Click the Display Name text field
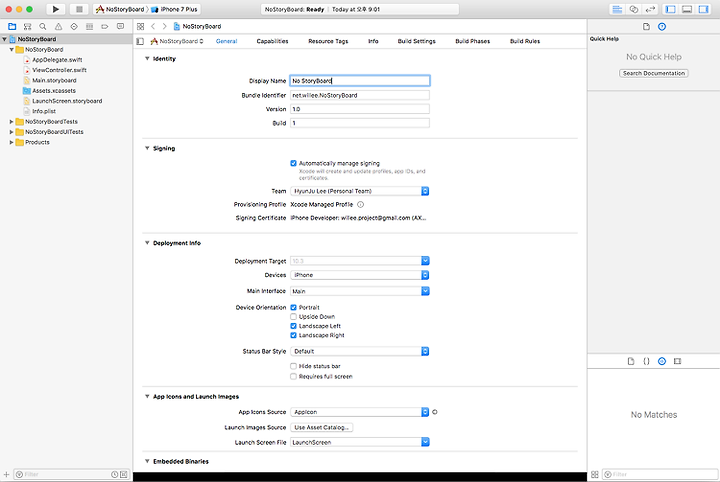Viewport: 720px width, 482px height. click(360, 81)
